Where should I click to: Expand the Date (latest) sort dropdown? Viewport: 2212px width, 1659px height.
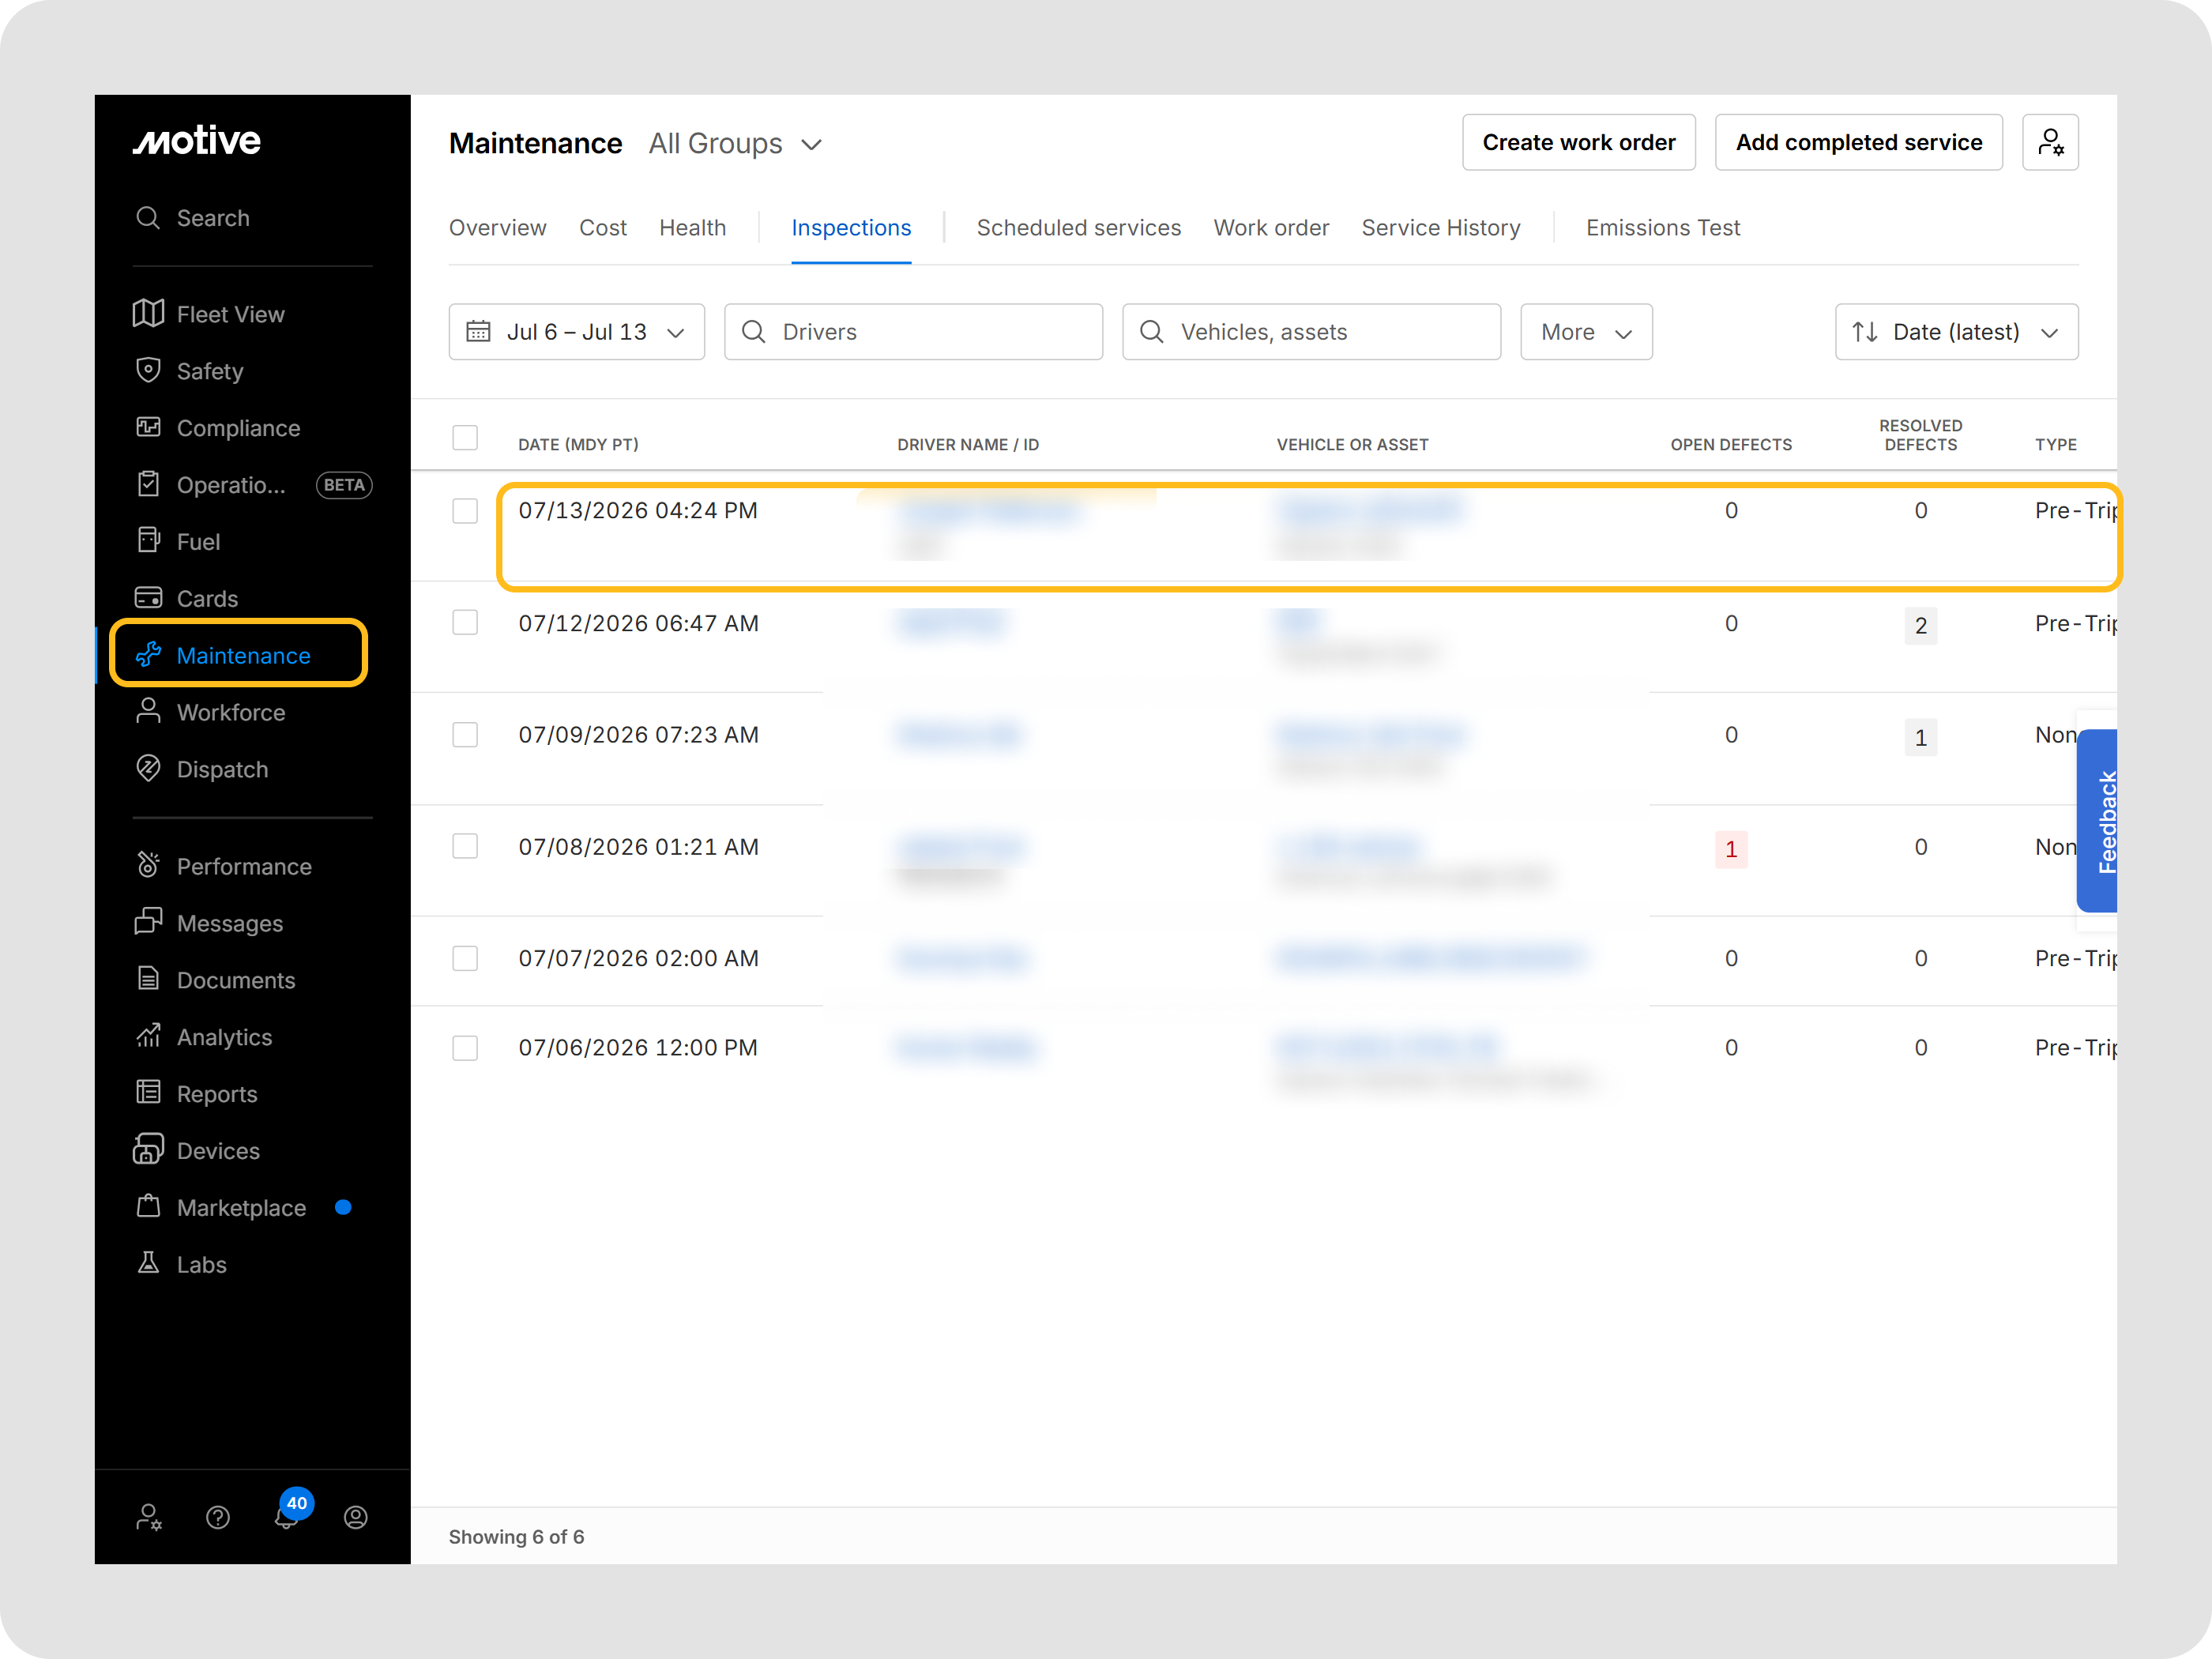click(1956, 332)
